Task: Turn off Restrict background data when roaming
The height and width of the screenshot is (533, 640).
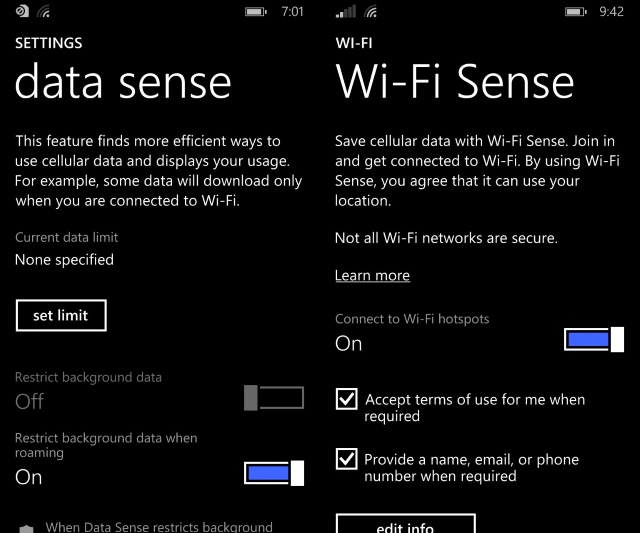Action: 273,473
